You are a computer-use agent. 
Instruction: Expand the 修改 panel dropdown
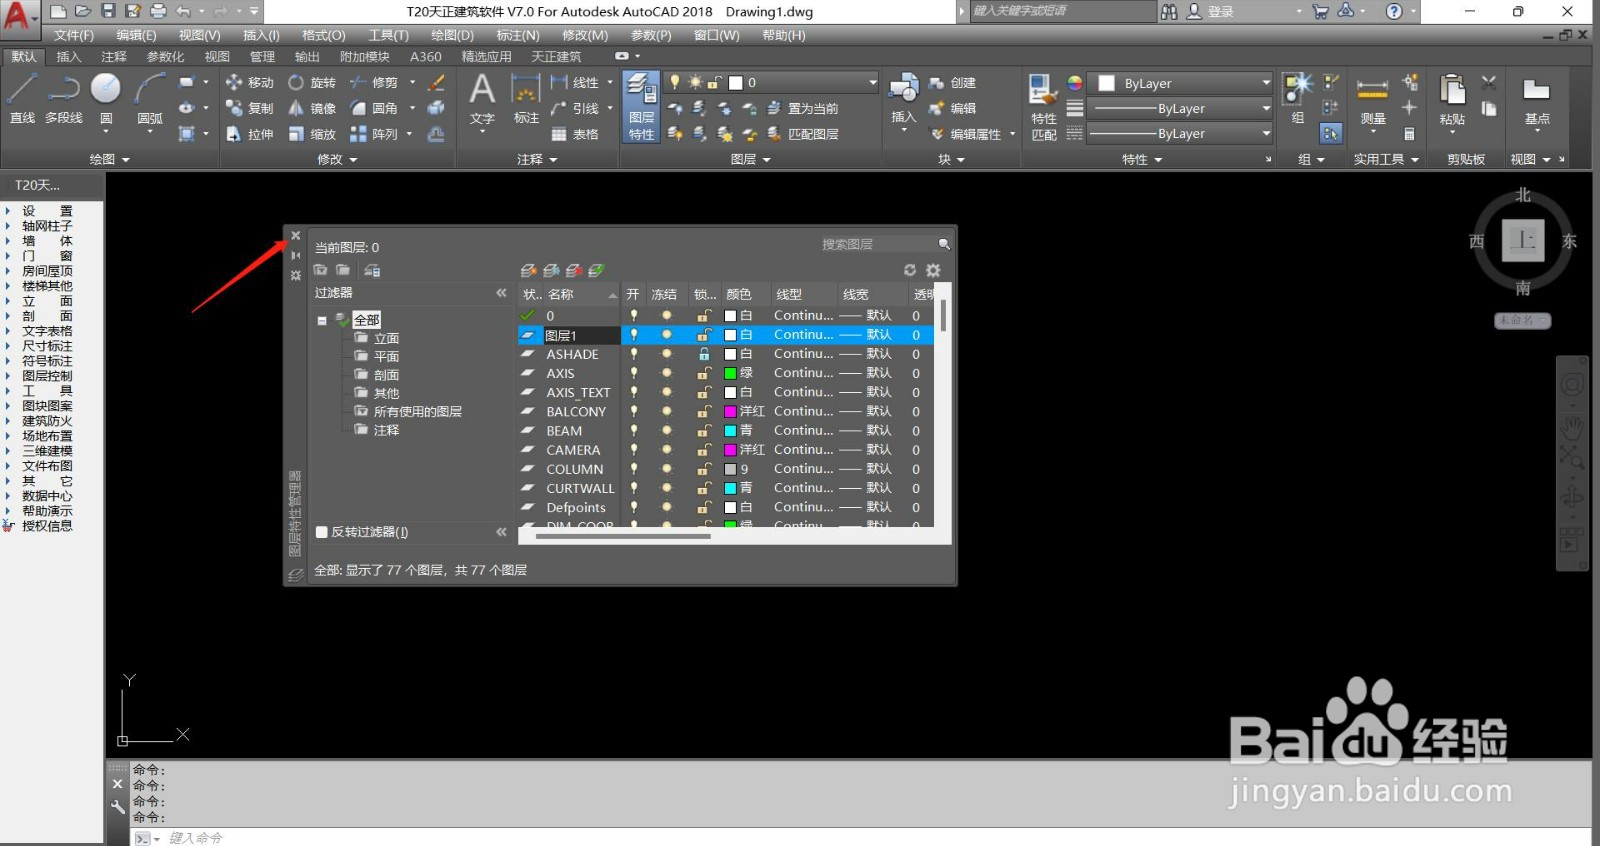click(337, 159)
